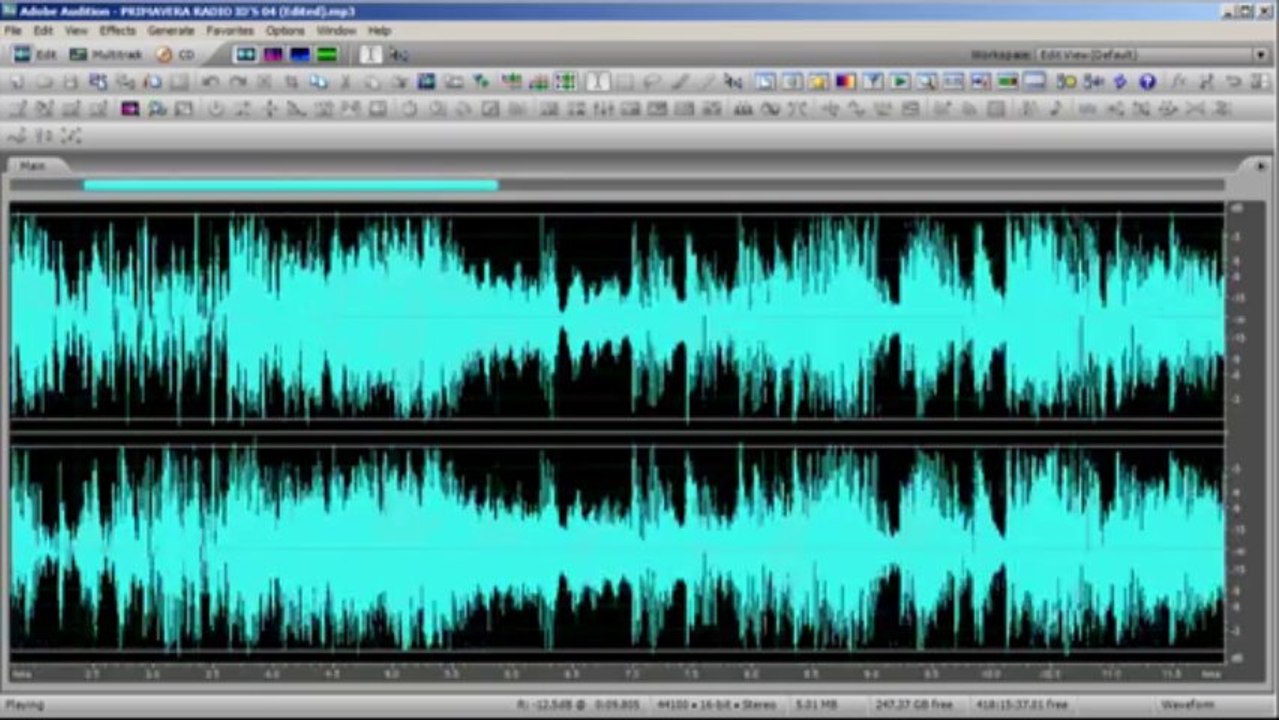Click the New file icon
The width and height of the screenshot is (1279, 720).
click(17, 82)
